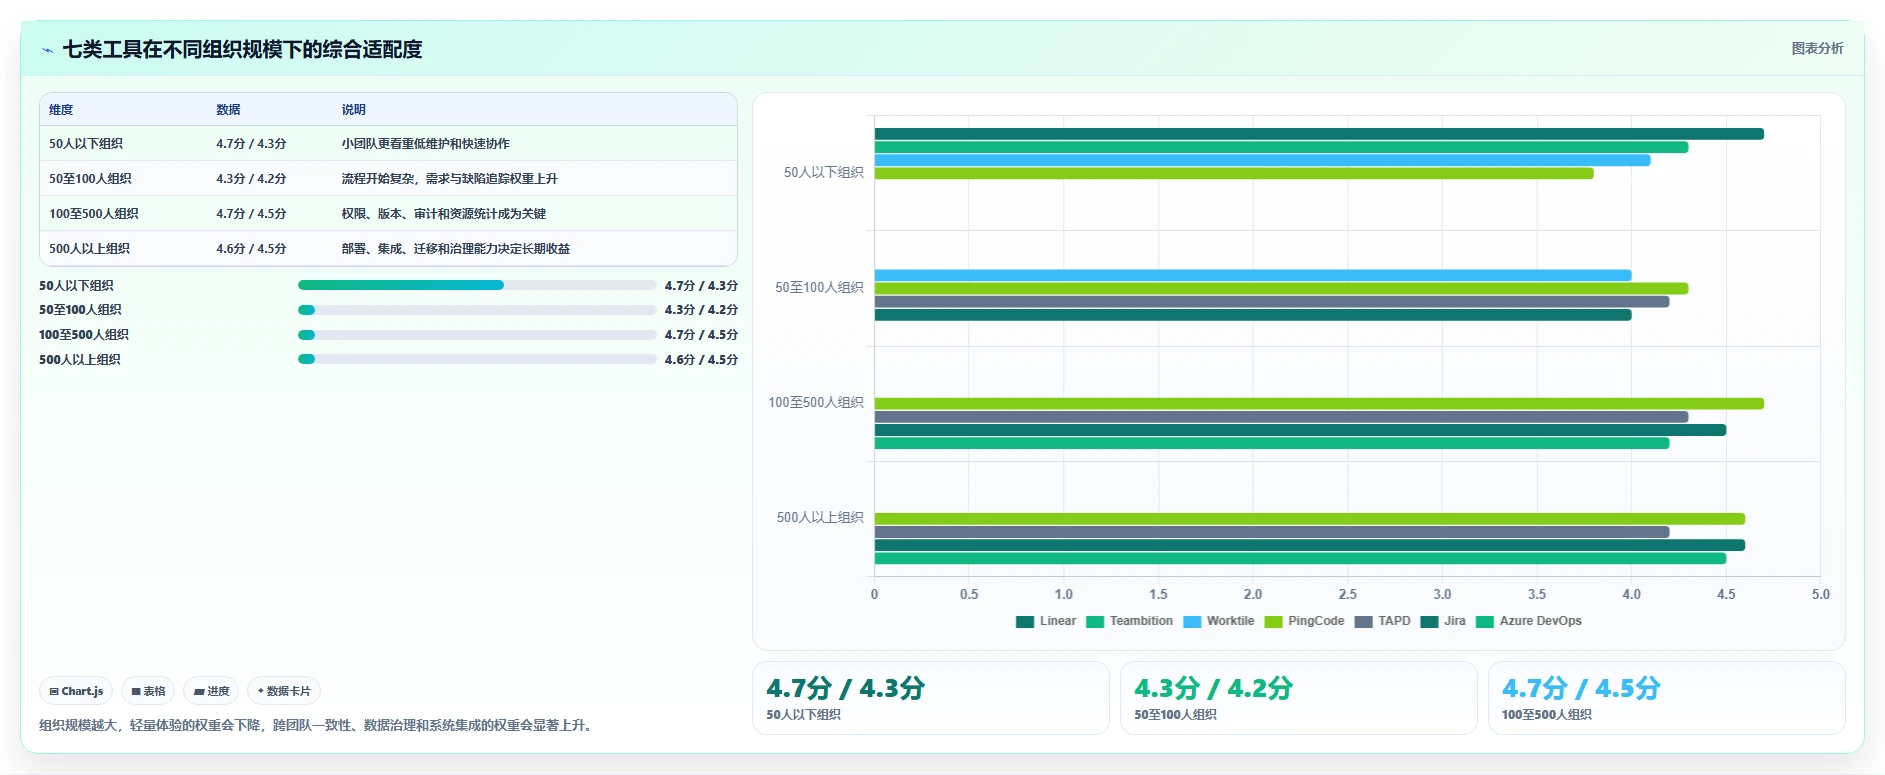Select the text 流程开始复杂，需求与缺陷追踪权重上升
Viewport: 1885px width, 775px height.
tap(449, 179)
